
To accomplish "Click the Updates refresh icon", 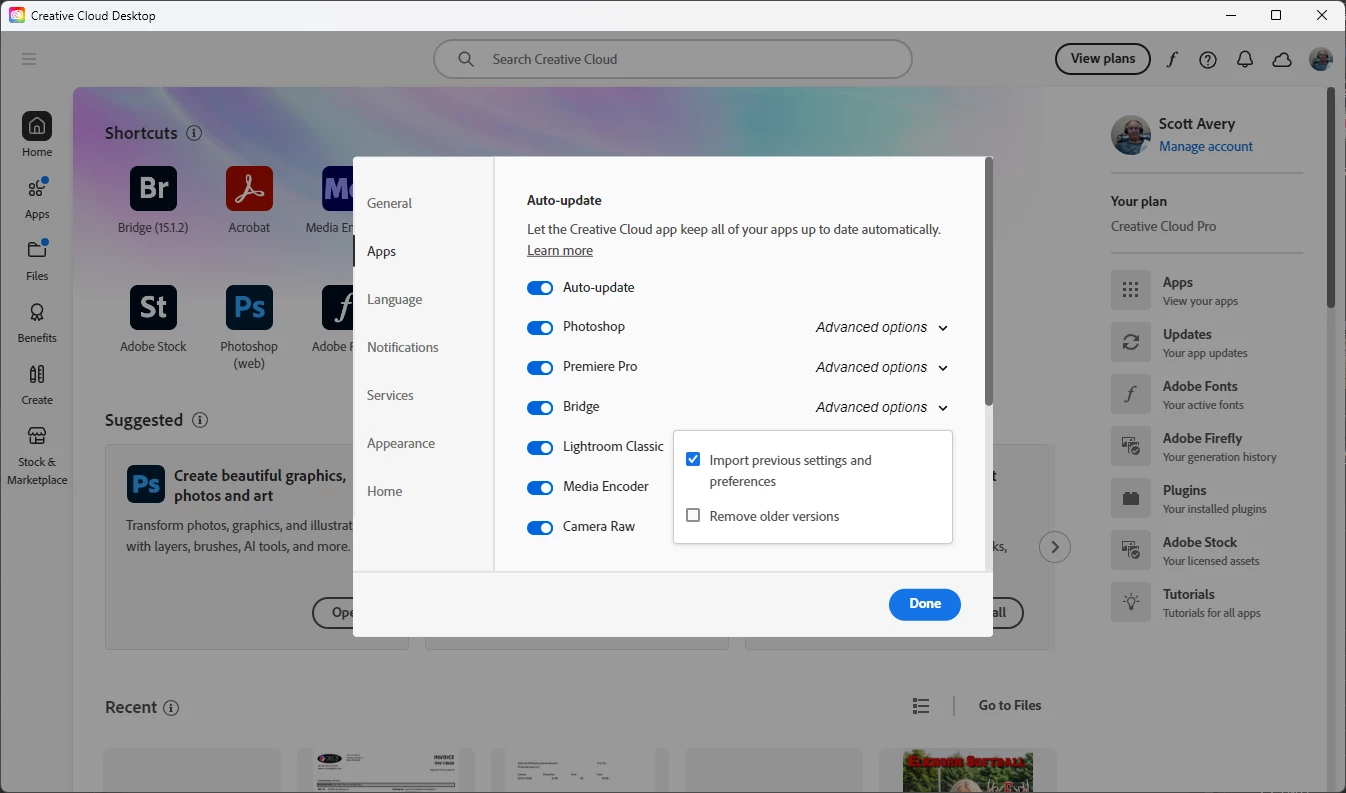I will point(1131,342).
